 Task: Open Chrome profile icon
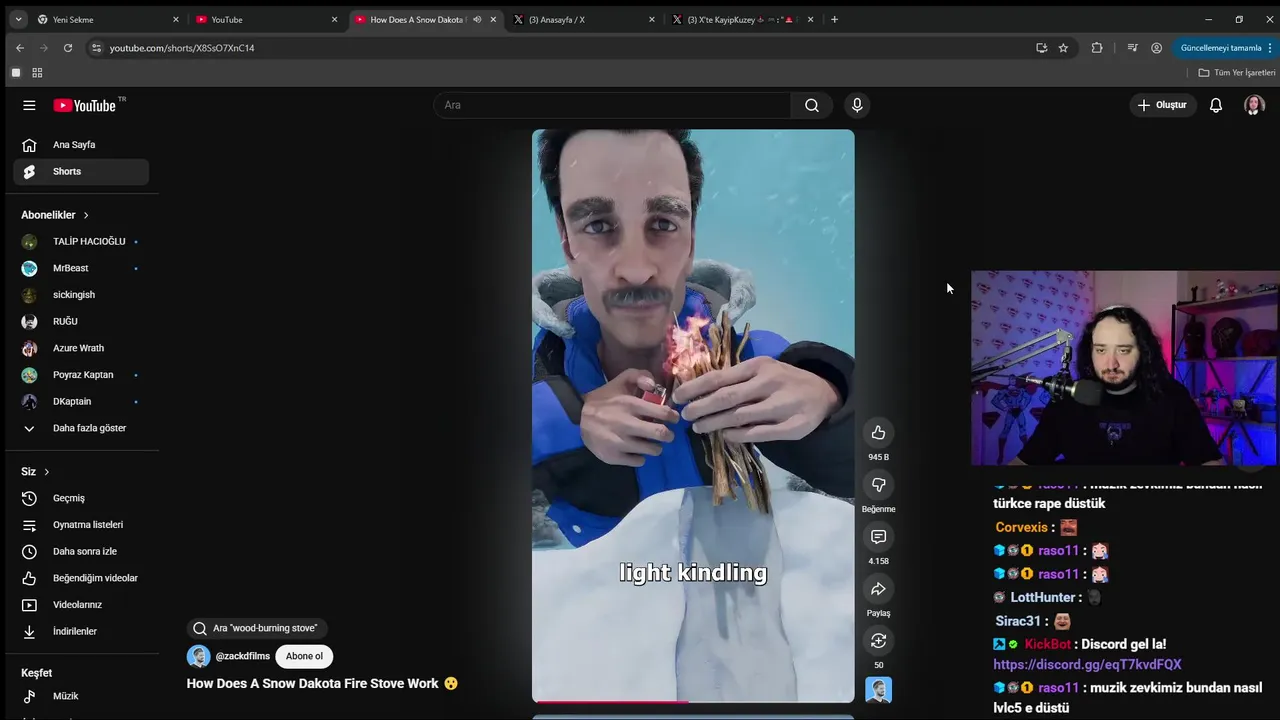pos(1156,48)
